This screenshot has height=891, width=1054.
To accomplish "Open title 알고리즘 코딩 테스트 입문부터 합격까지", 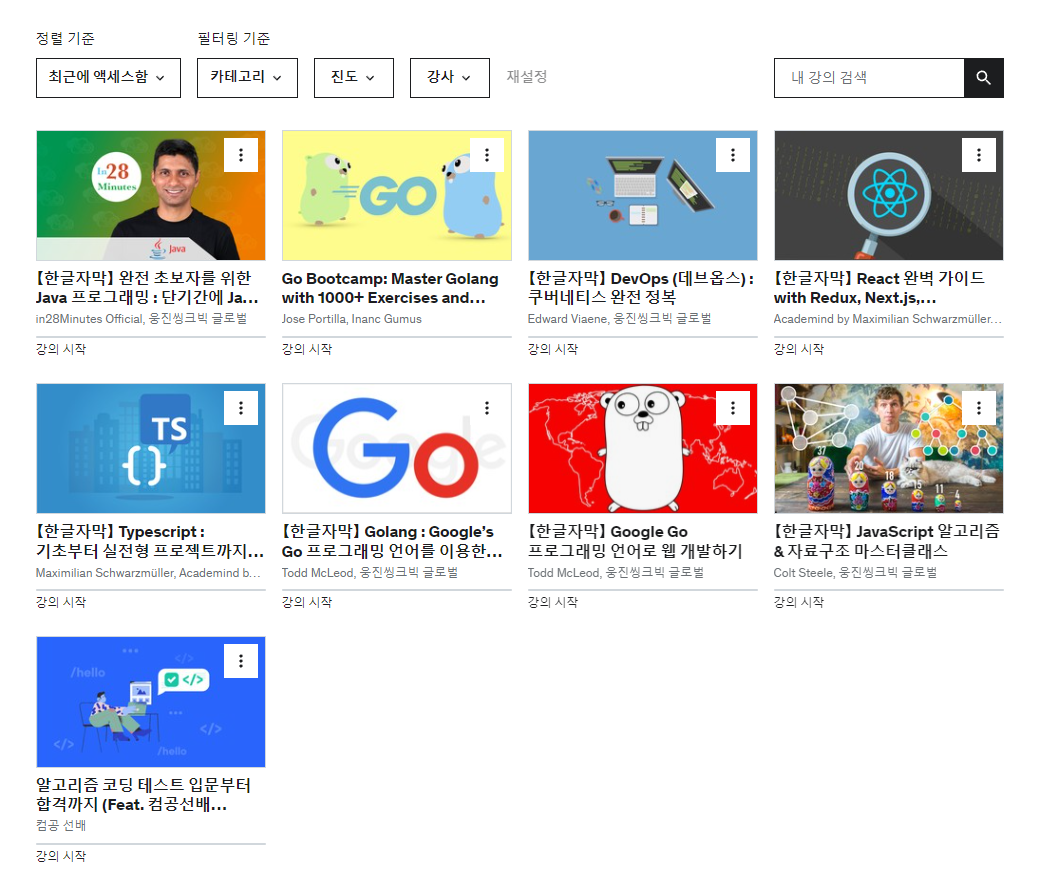I will tap(143, 794).
